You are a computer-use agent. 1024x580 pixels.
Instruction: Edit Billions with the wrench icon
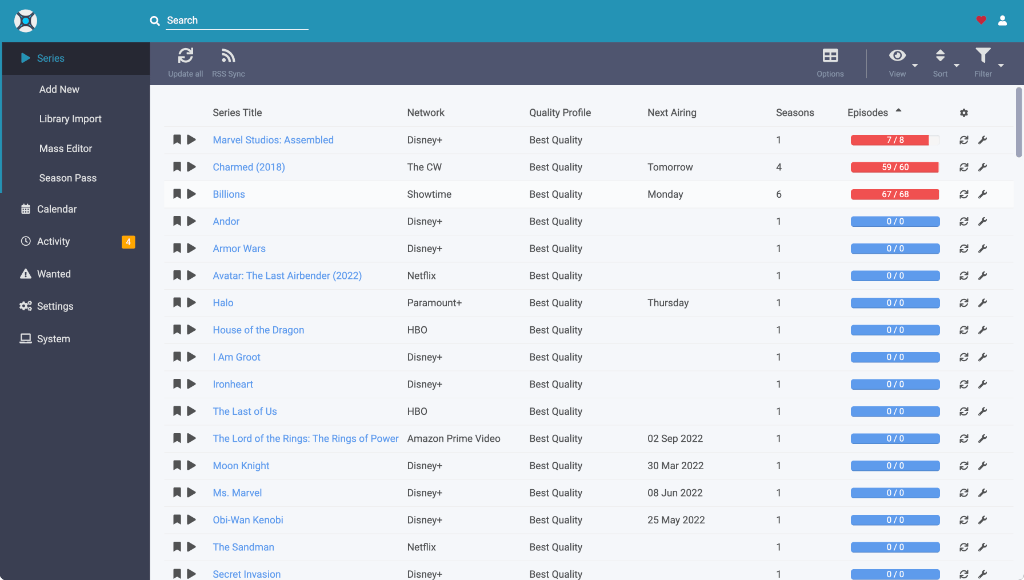pyautogui.click(x=982, y=194)
